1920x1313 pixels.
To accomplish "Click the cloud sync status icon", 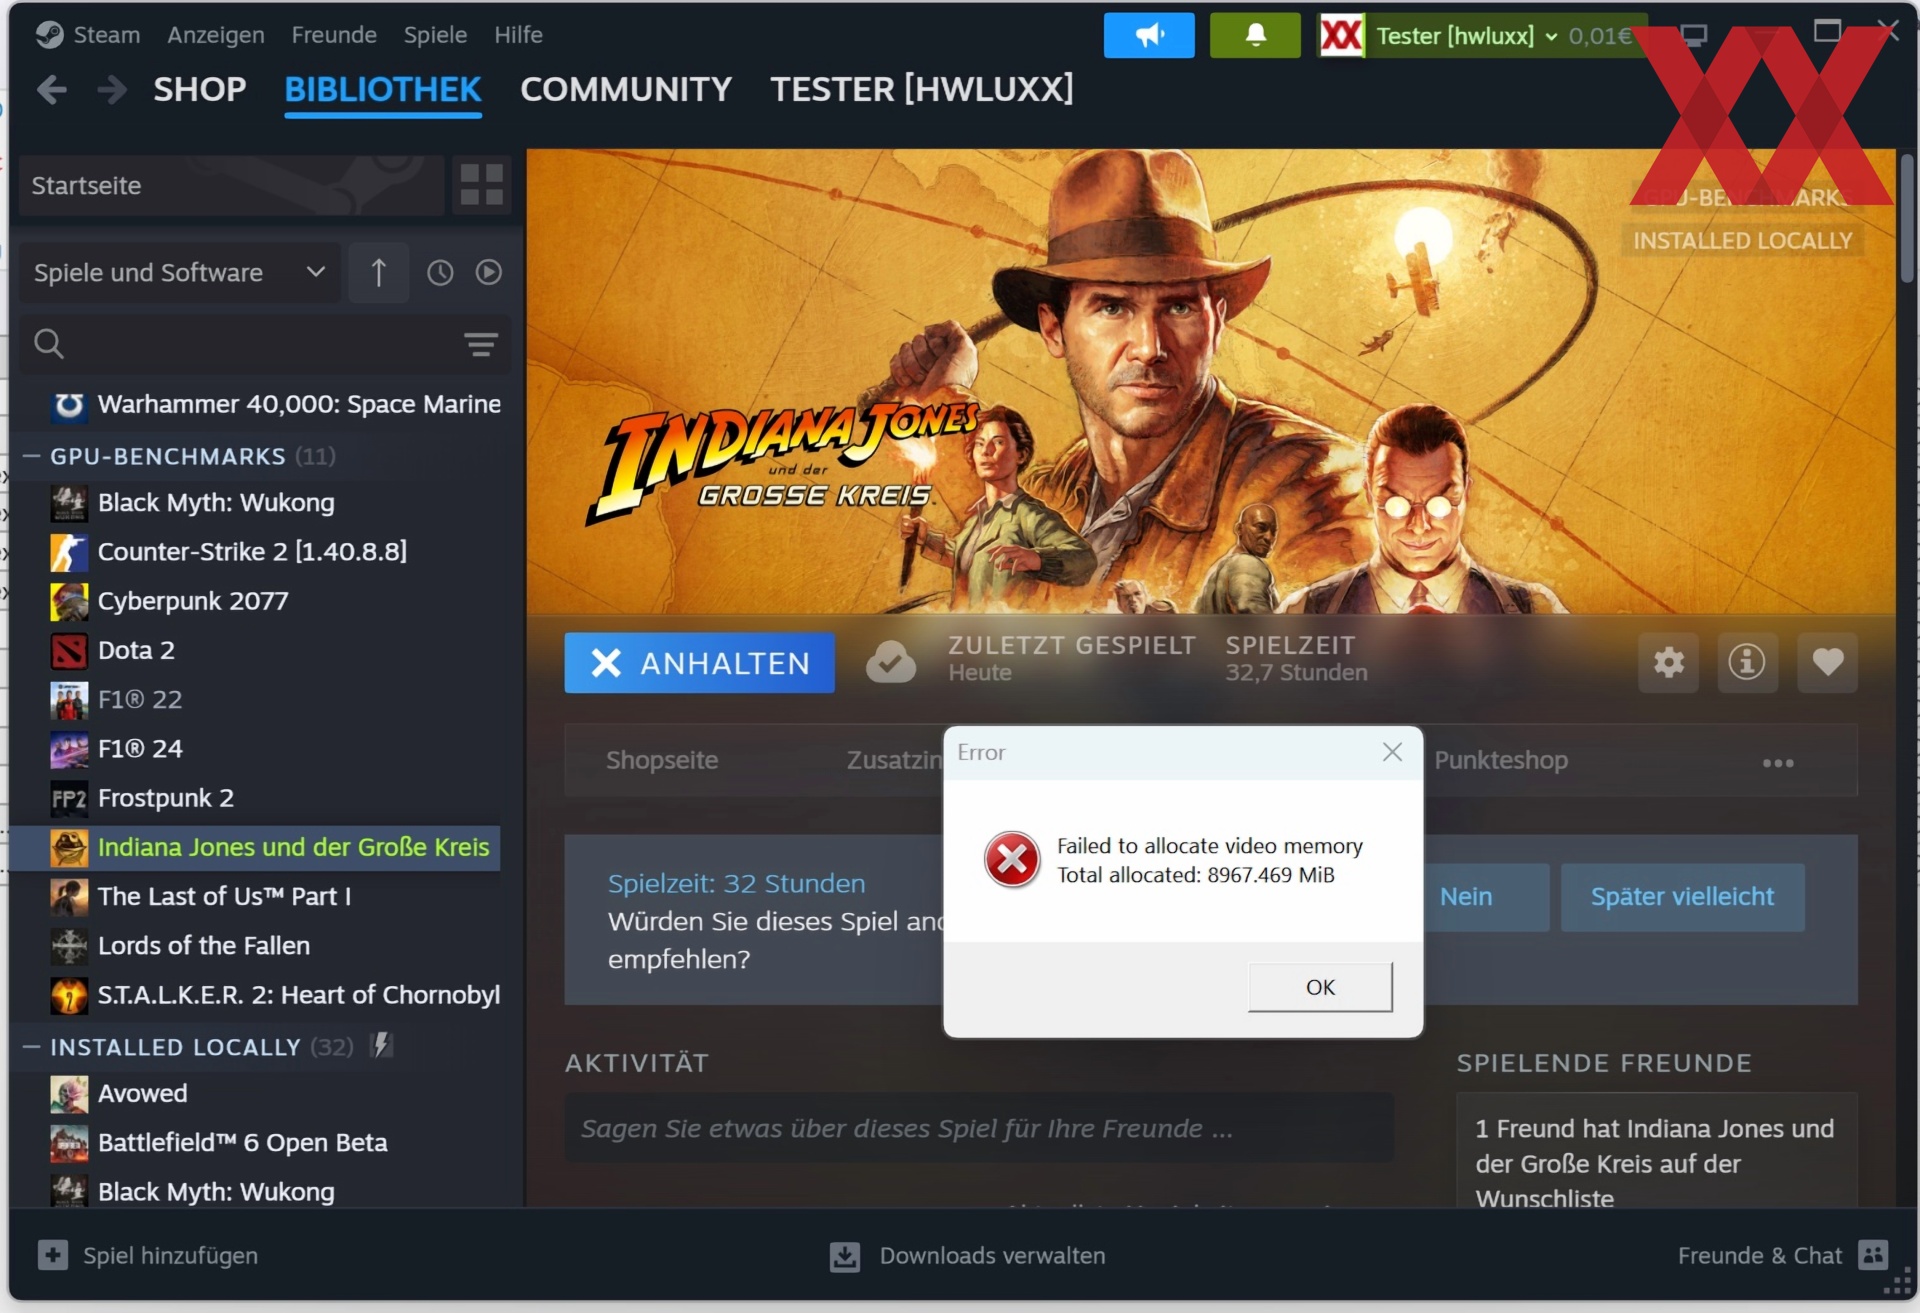I will [890, 662].
